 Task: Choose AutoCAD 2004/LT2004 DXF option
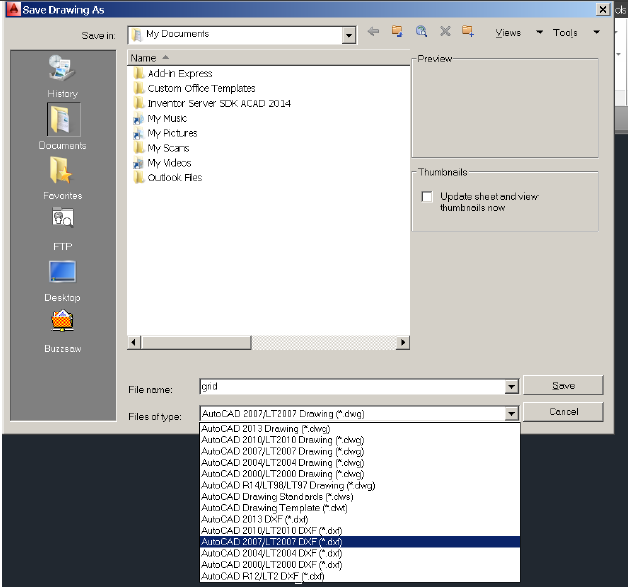360,553
